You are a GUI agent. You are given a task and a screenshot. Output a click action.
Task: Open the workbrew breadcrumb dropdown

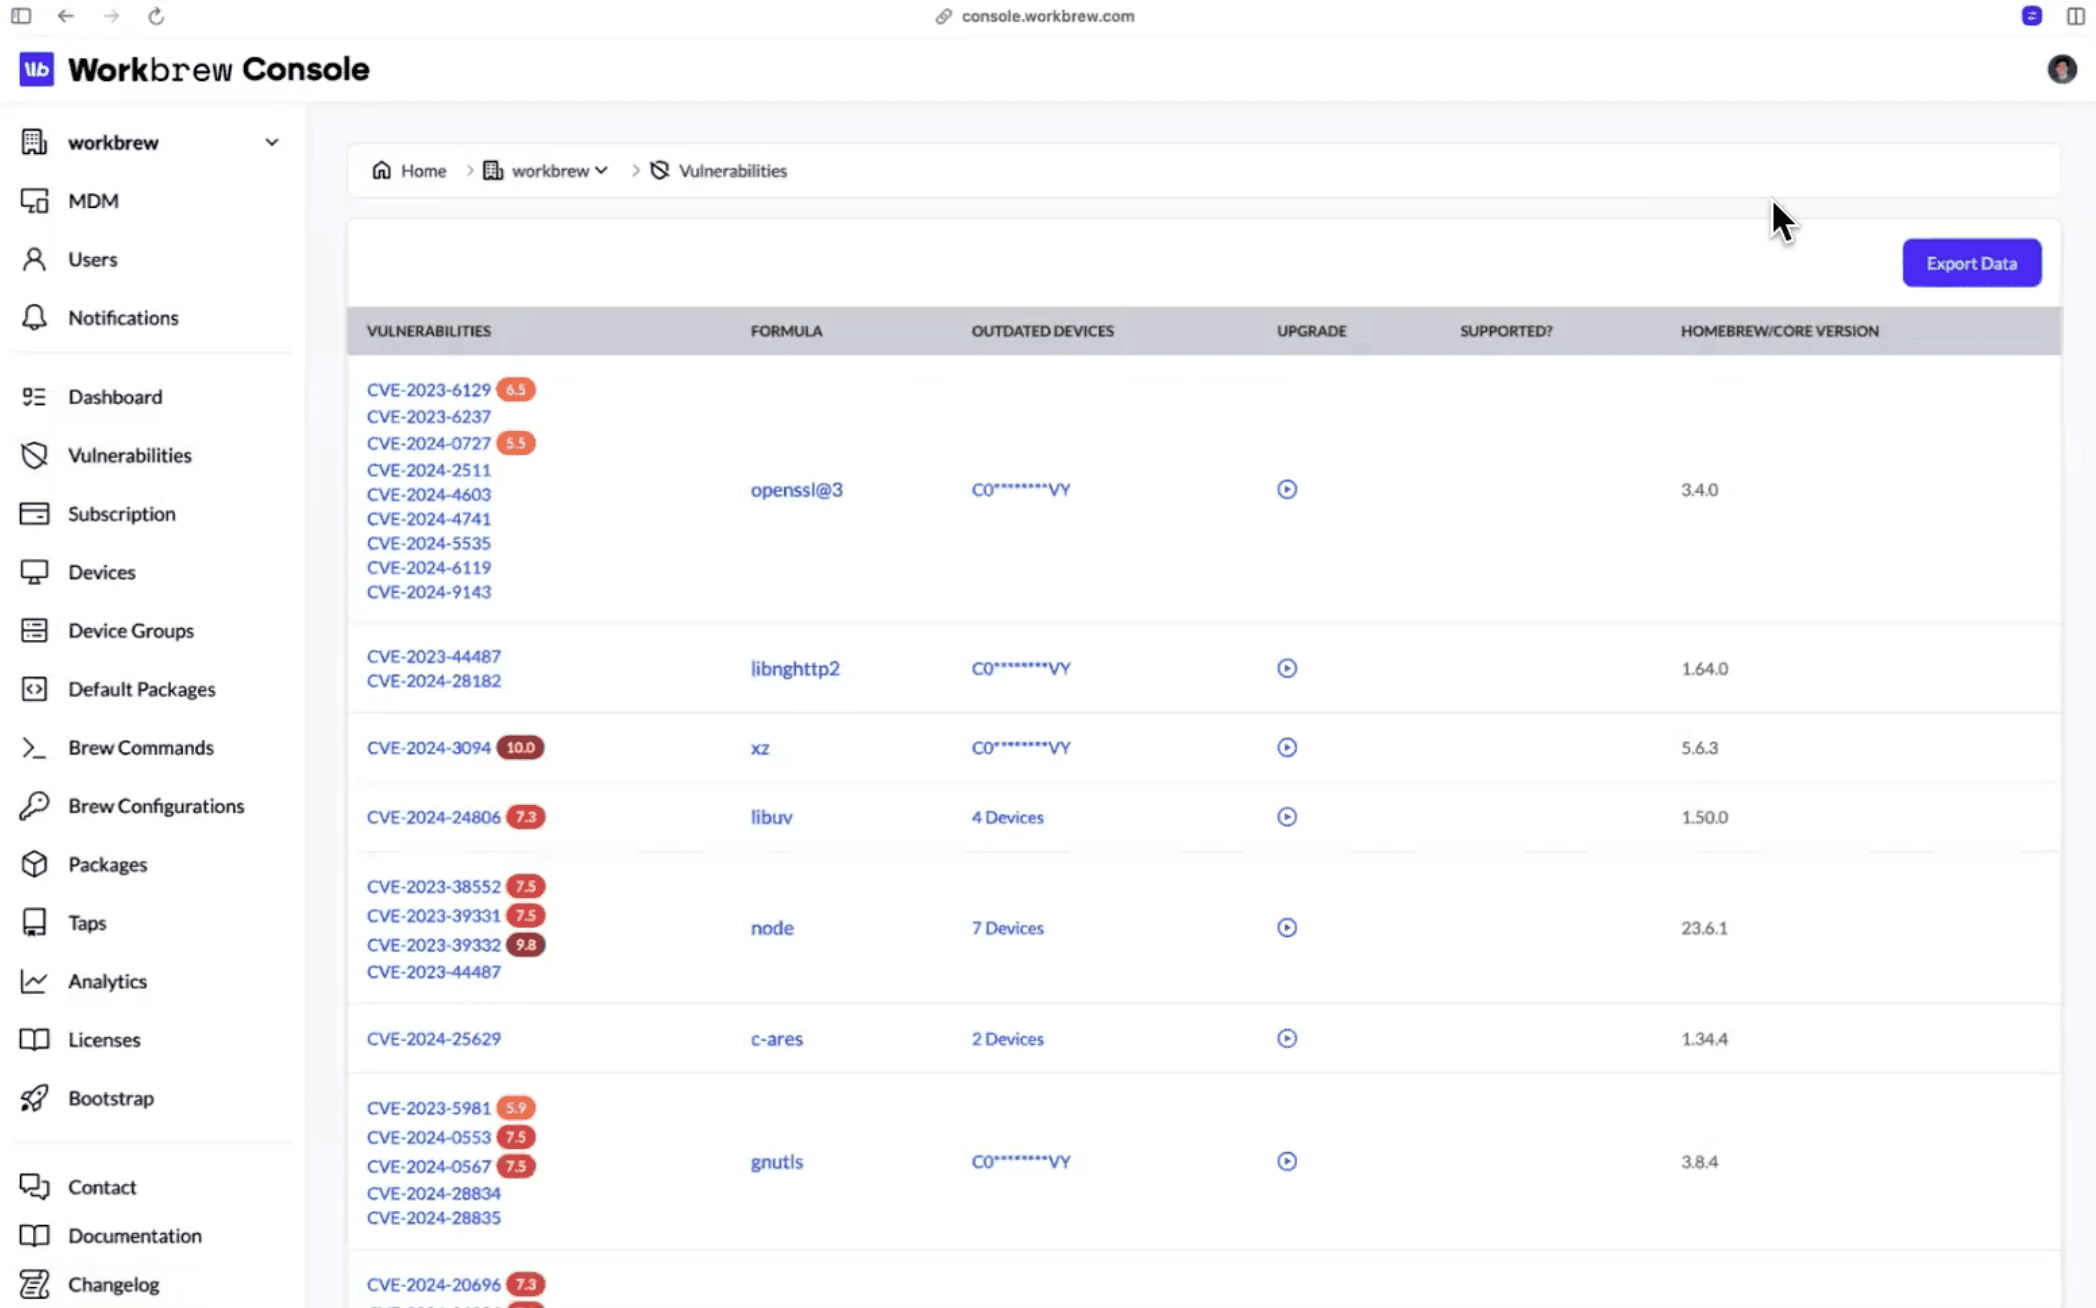[601, 170]
